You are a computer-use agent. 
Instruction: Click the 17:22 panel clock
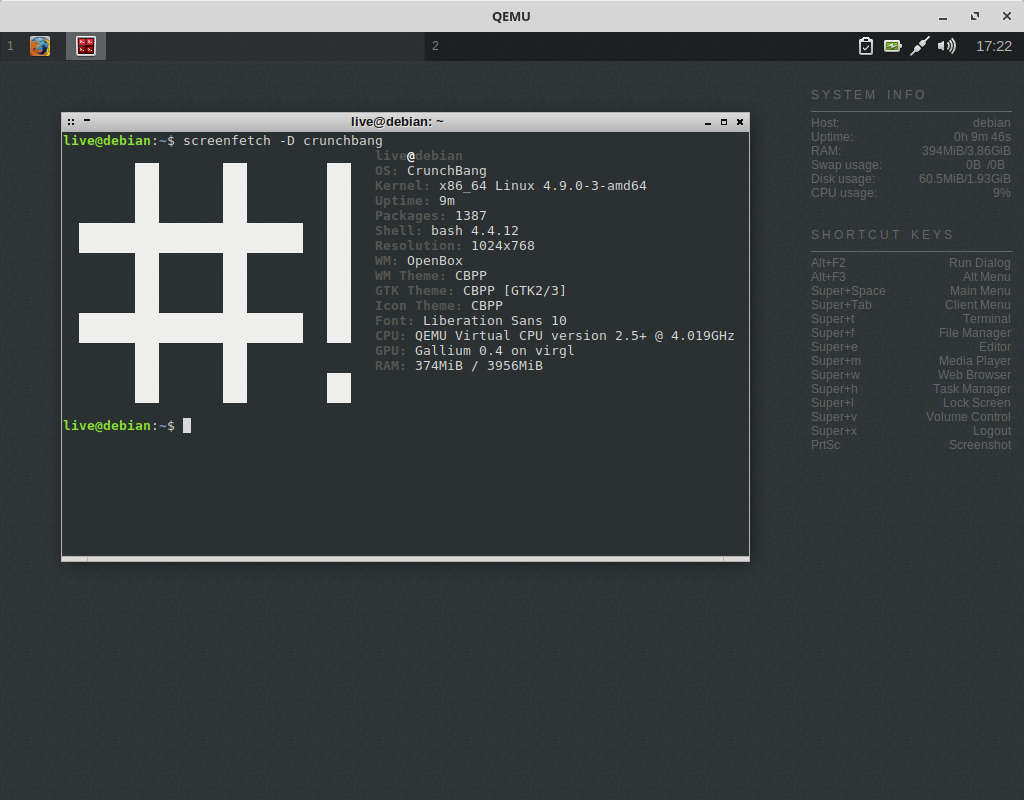click(x=994, y=46)
